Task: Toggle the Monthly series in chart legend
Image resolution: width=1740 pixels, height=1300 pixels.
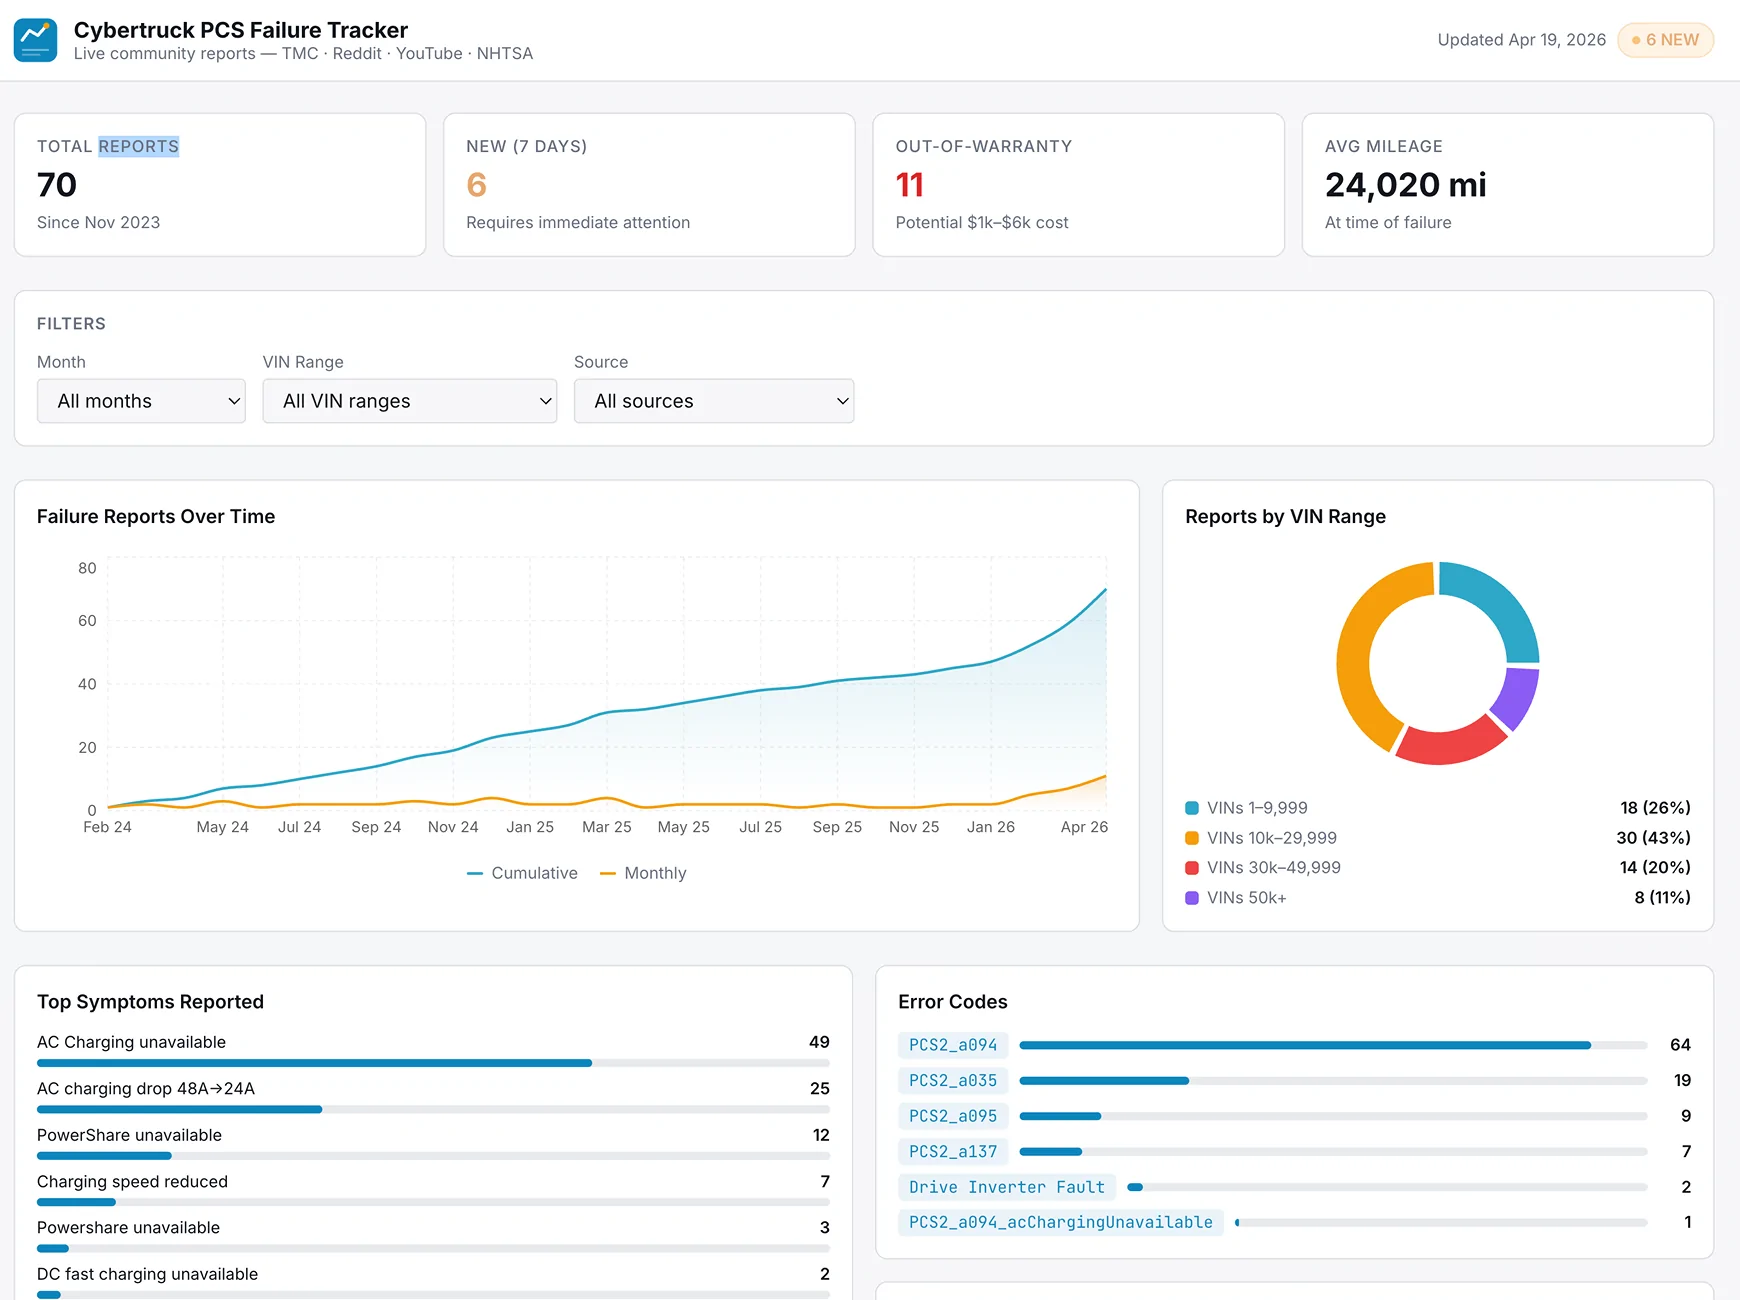Action: (643, 873)
